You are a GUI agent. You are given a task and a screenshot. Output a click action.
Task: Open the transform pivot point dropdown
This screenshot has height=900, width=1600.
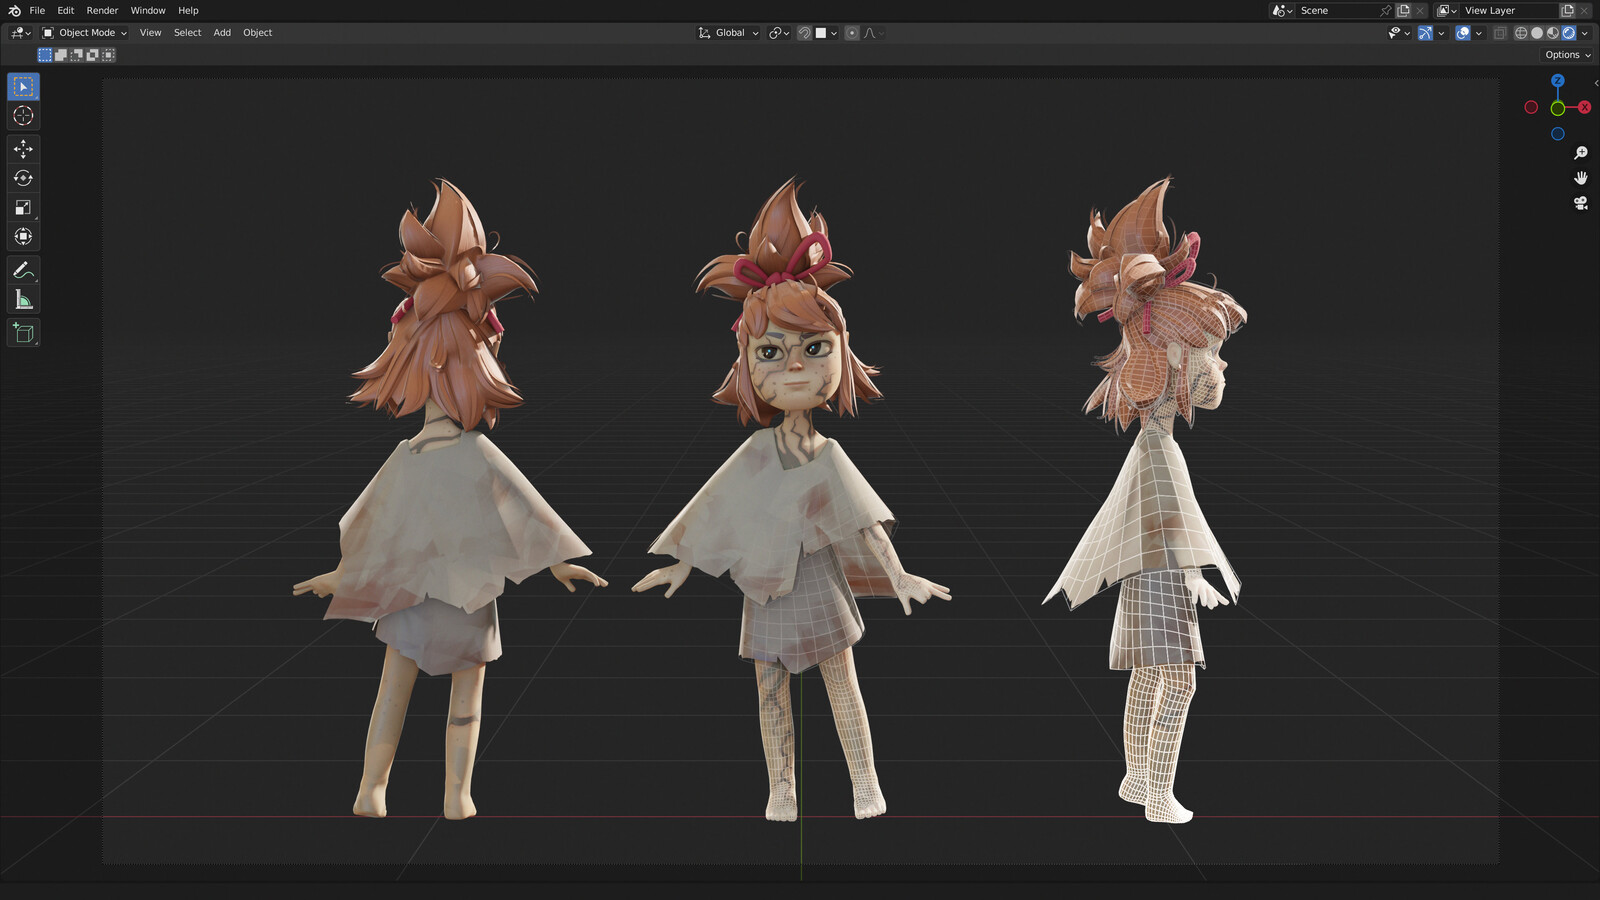point(779,33)
